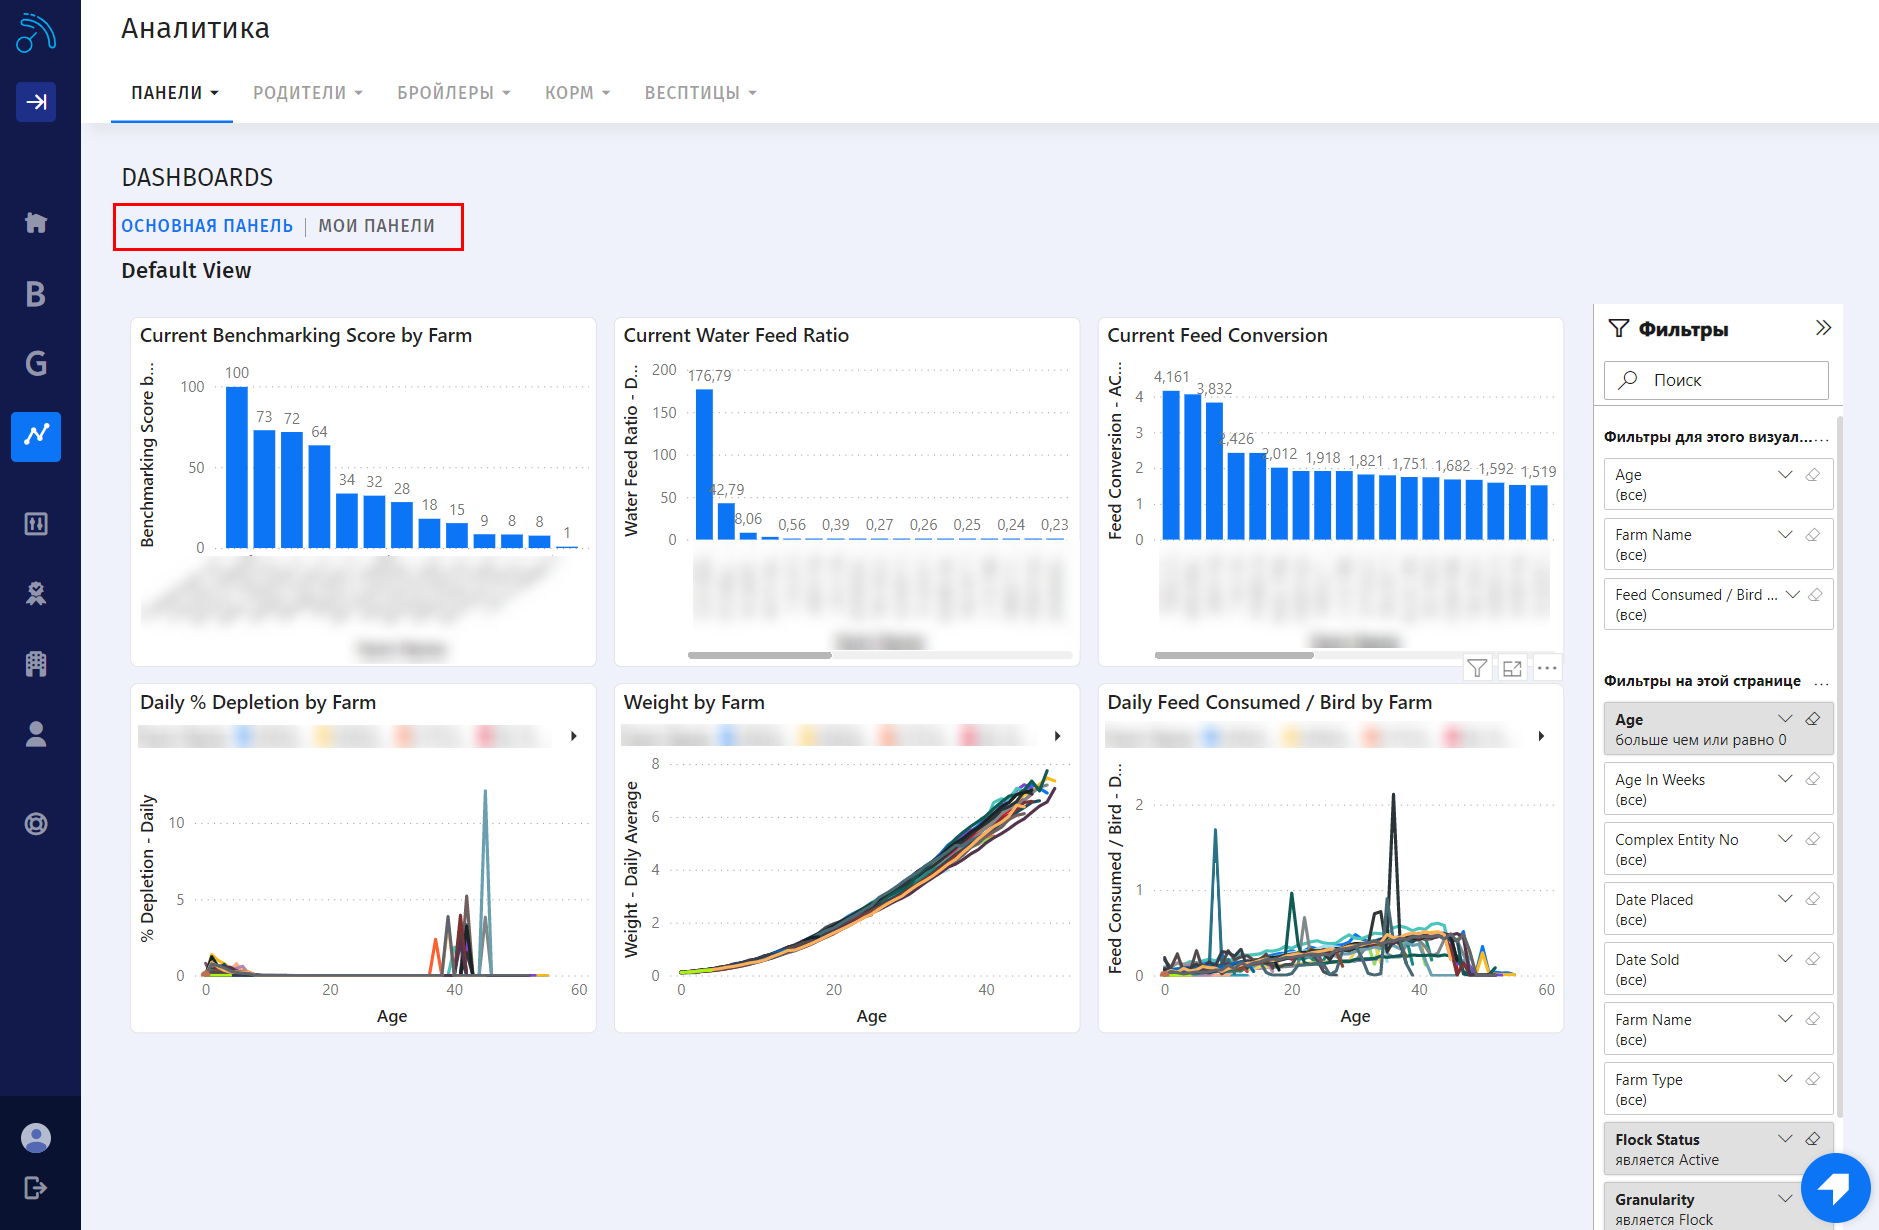Expand the visual-level Age filter card
The width and height of the screenshot is (1879, 1230).
pyautogui.click(x=1785, y=475)
